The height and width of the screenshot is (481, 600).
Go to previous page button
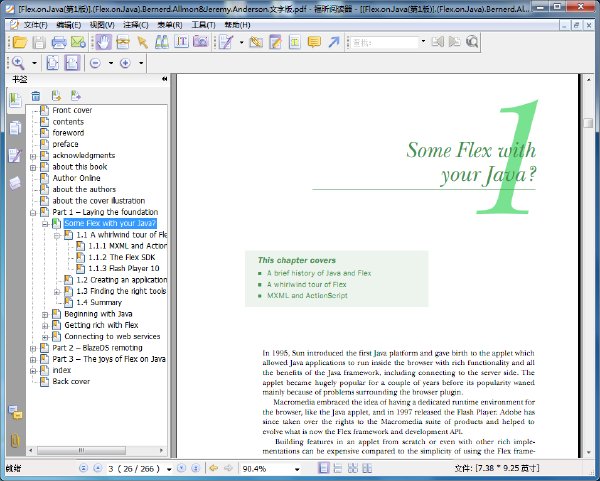point(98,468)
